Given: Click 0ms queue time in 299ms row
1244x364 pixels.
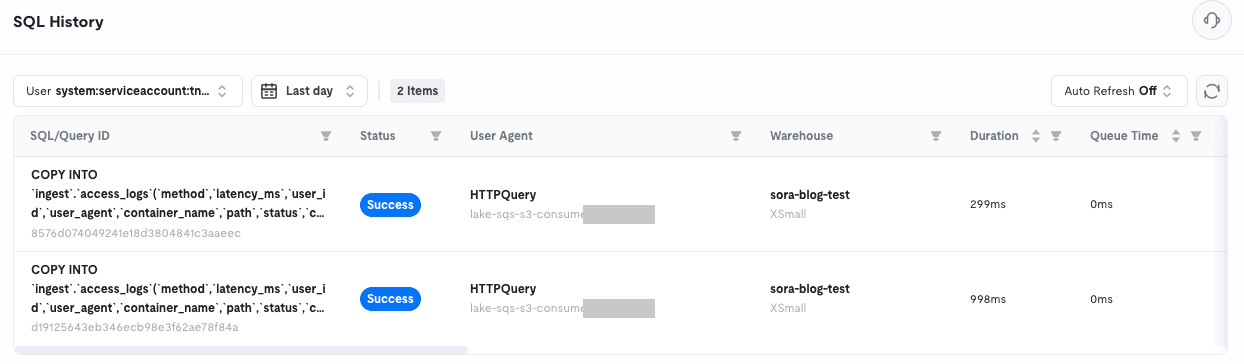Looking at the screenshot, I should click(1101, 205).
